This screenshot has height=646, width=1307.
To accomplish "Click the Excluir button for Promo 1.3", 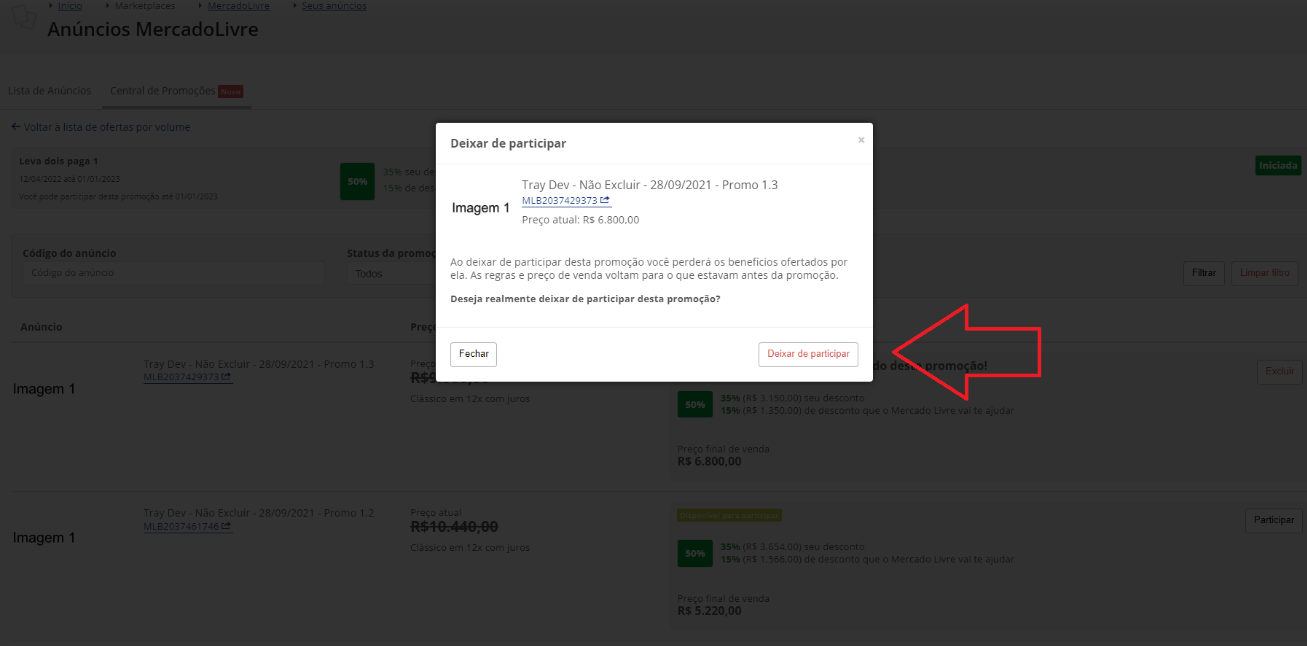I will 1280,371.
